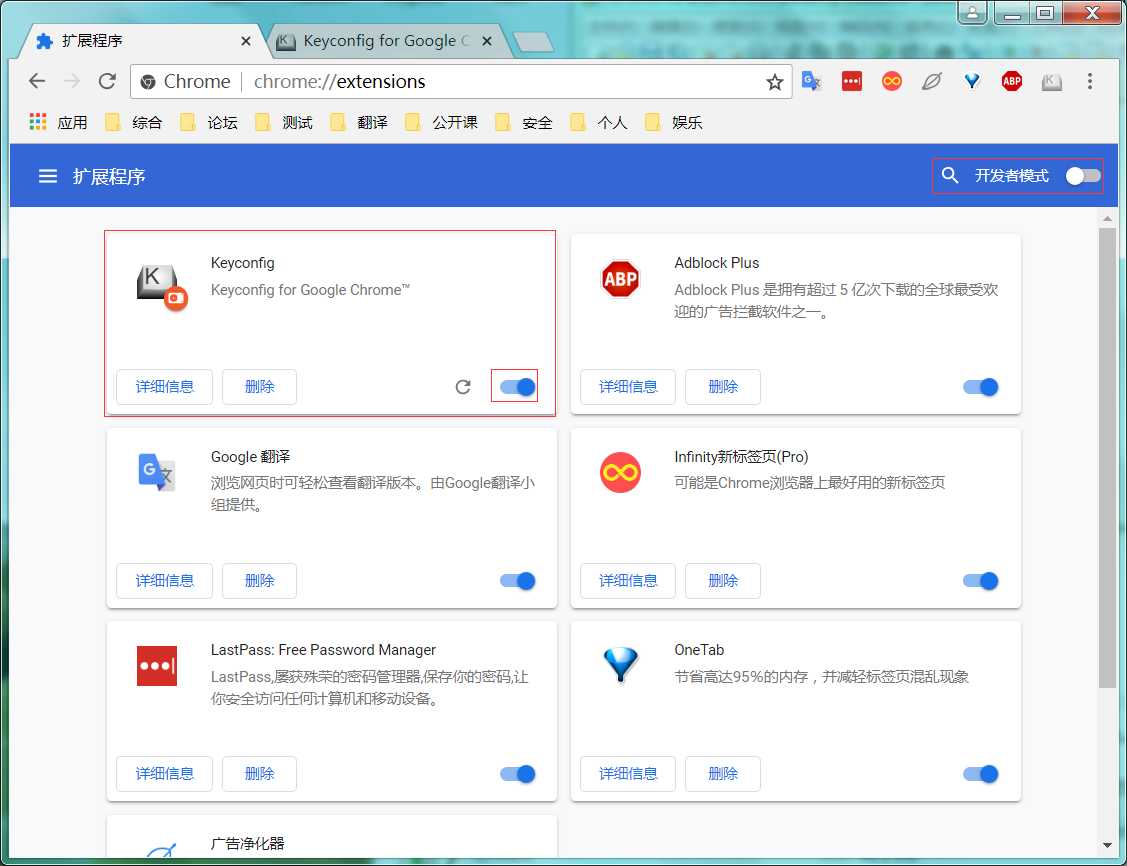The width and height of the screenshot is (1127, 866).
Task: Open the 公开课 bookmark folder
Action: click(x=441, y=122)
